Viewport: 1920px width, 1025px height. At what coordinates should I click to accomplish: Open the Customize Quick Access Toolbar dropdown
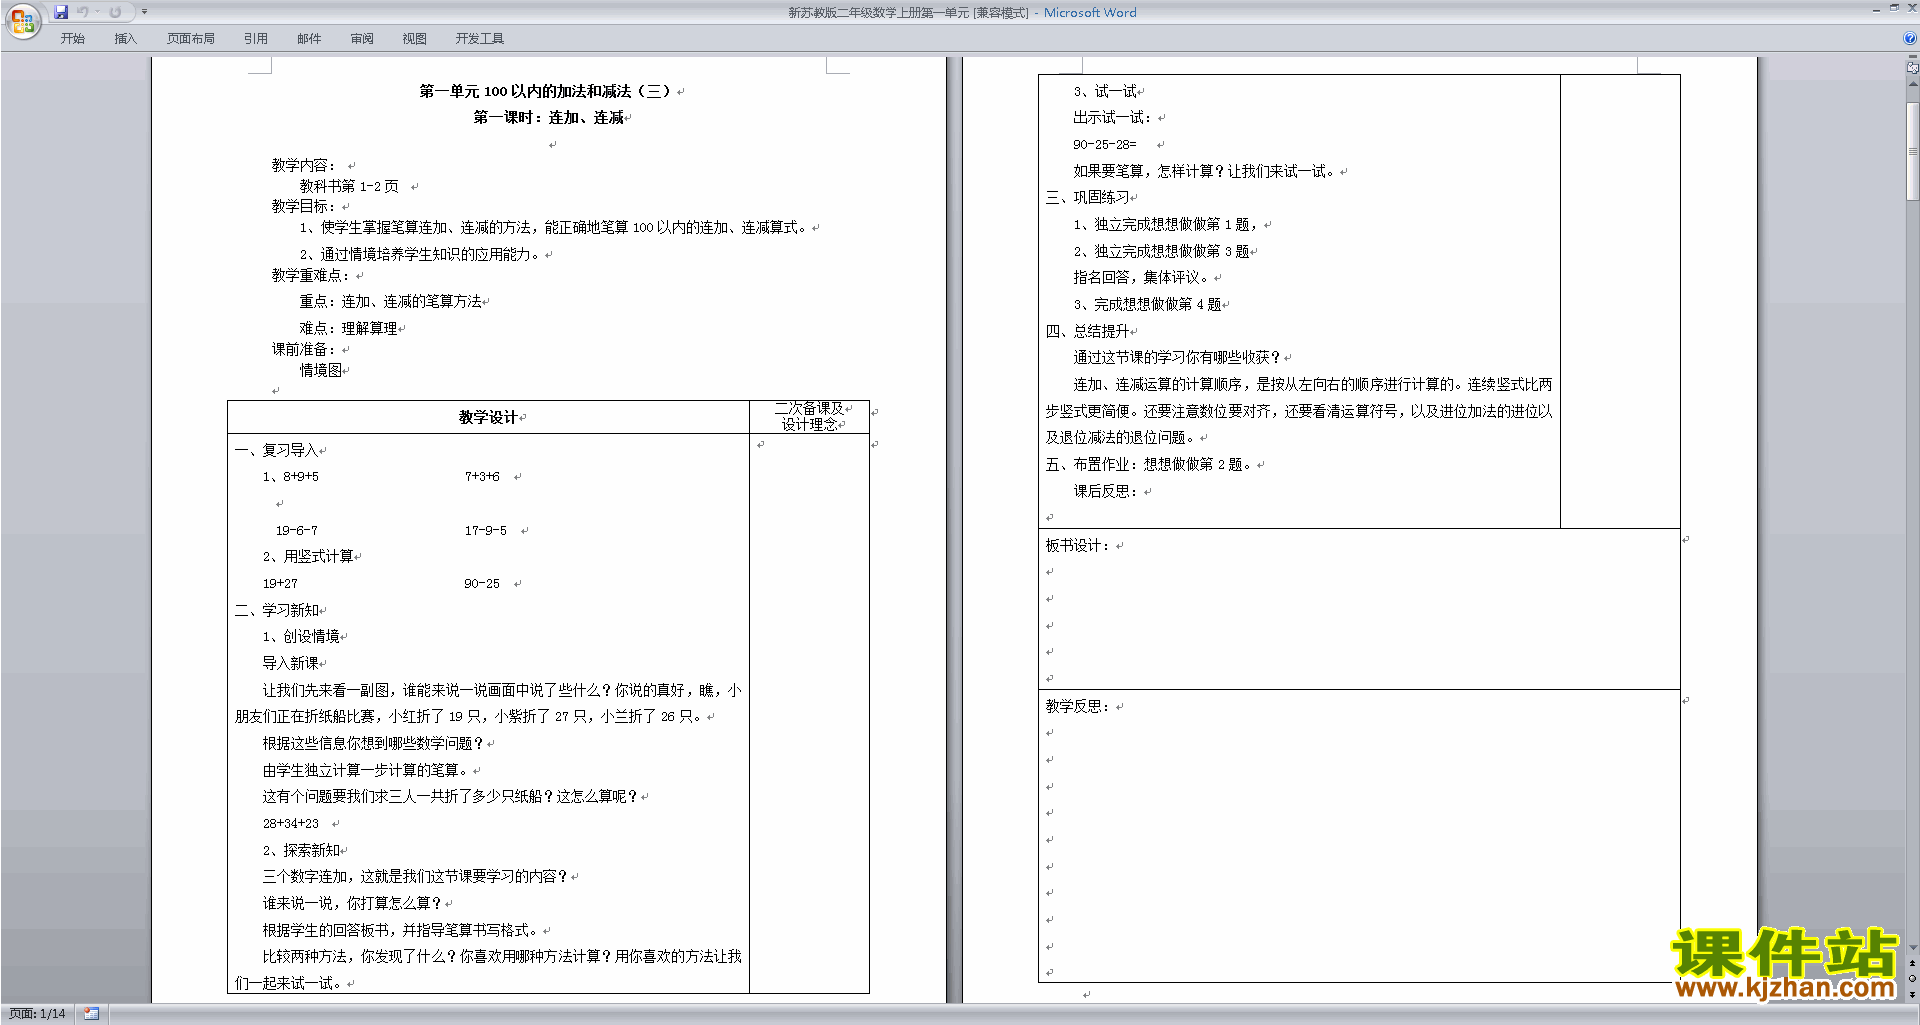pos(144,12)
